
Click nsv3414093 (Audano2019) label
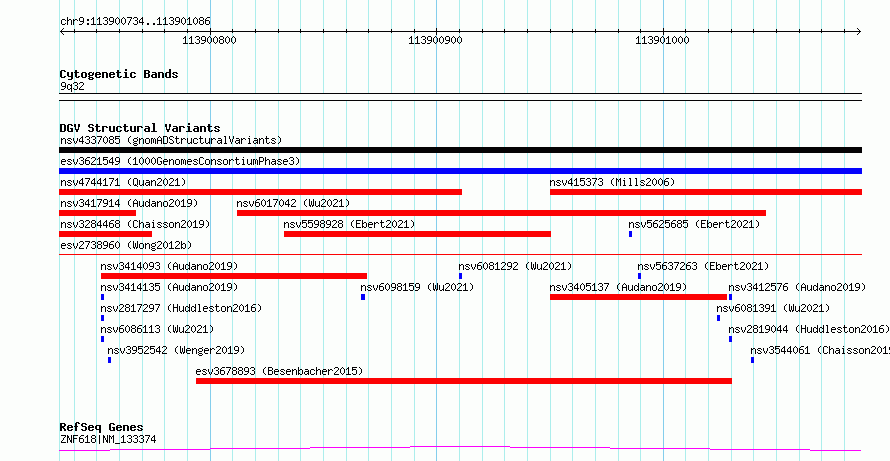[x=169, y=266]
